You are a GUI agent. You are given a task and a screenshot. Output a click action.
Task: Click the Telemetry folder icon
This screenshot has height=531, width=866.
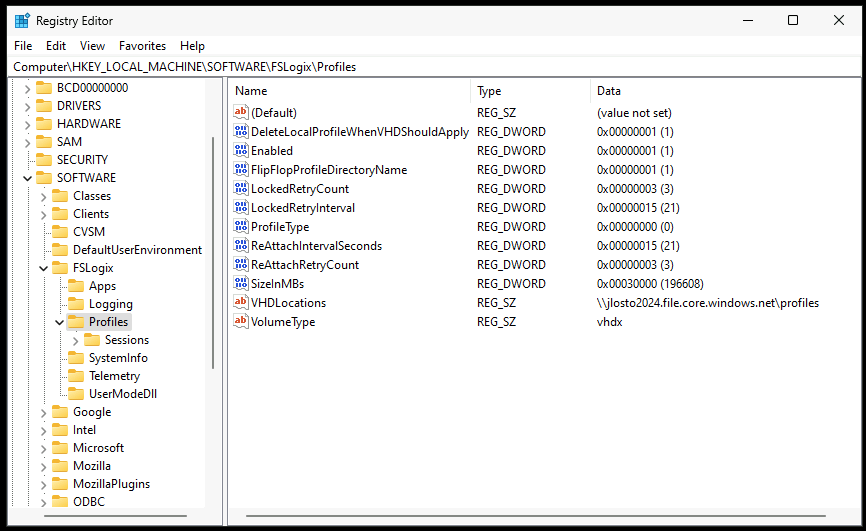[76, 376]
